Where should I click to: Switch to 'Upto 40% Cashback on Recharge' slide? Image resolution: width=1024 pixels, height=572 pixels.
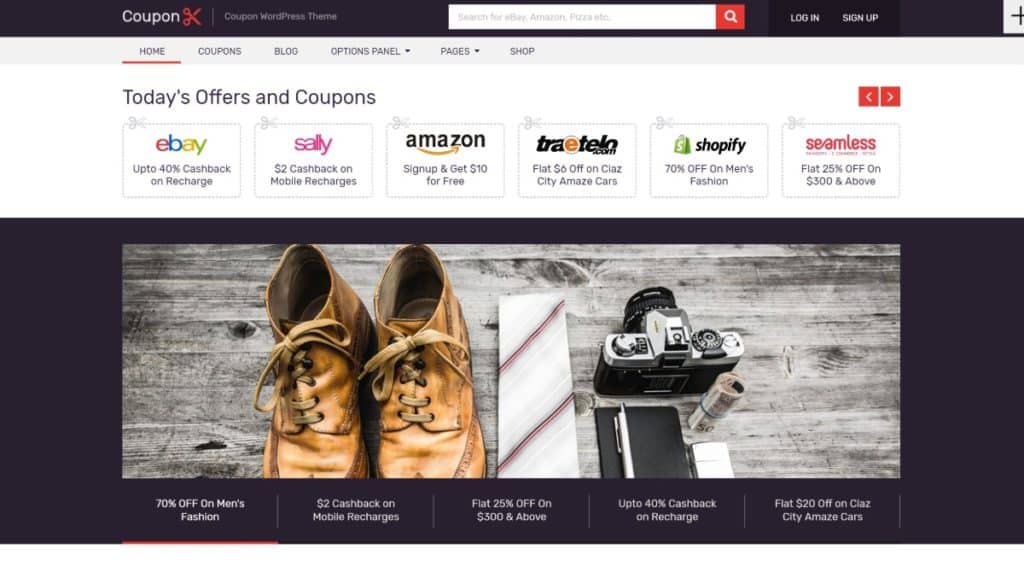(x=667, y=510)
